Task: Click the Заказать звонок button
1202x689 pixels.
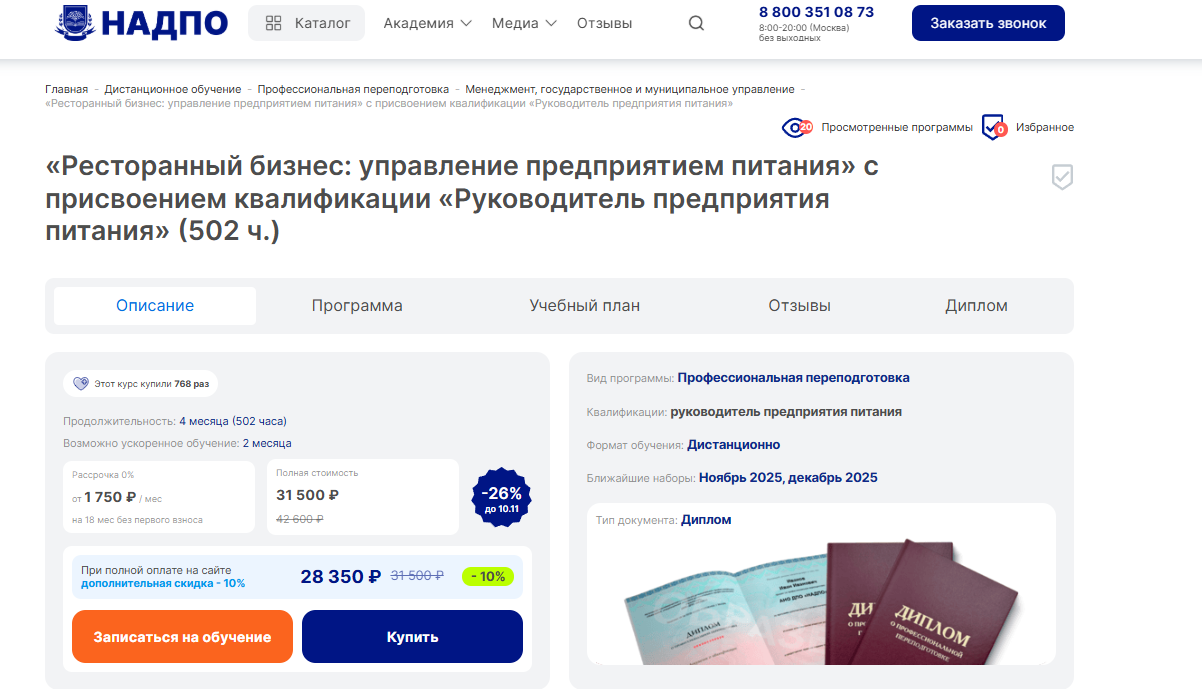Action: [988, 23]
